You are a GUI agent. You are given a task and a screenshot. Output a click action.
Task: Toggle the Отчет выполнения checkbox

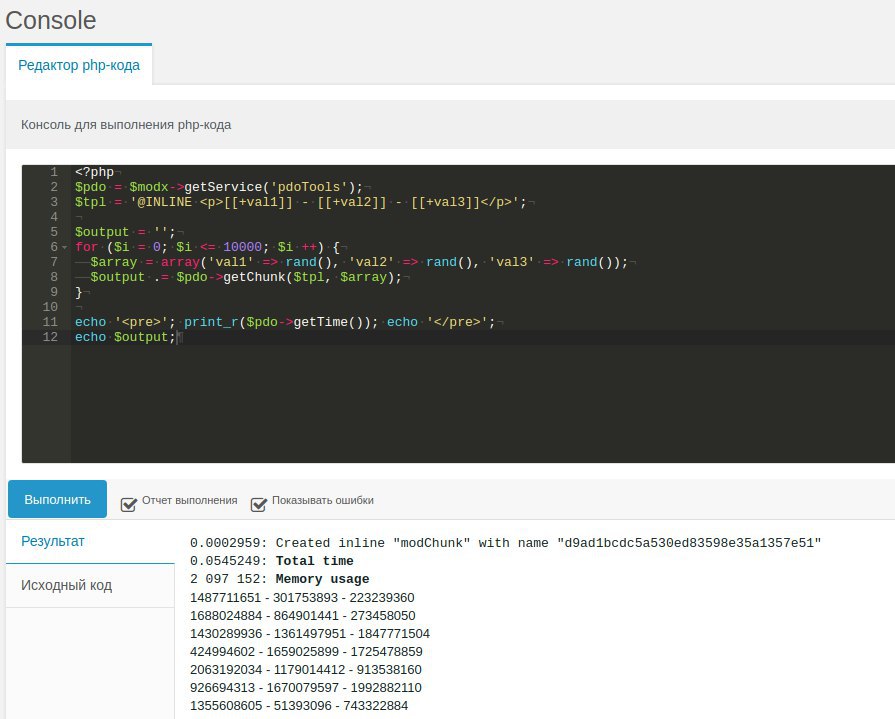(128, 504)
